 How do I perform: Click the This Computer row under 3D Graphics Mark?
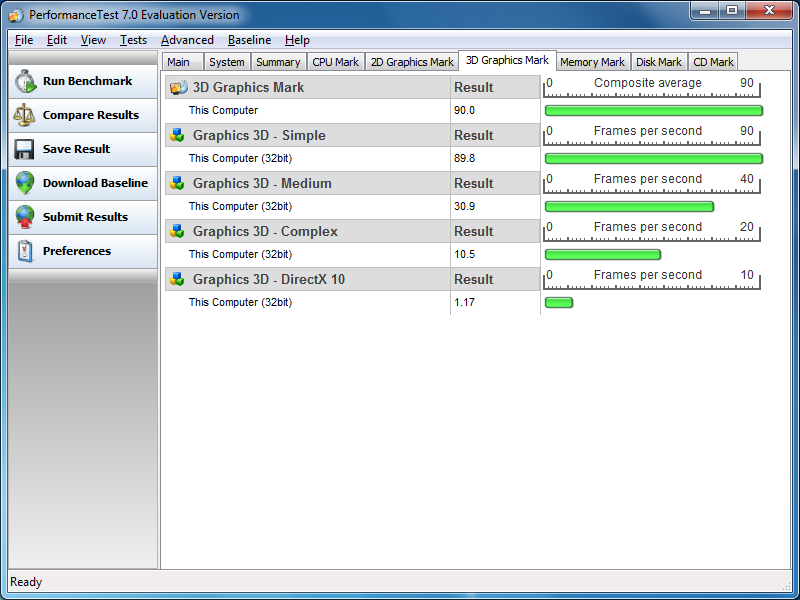point(223,111)
